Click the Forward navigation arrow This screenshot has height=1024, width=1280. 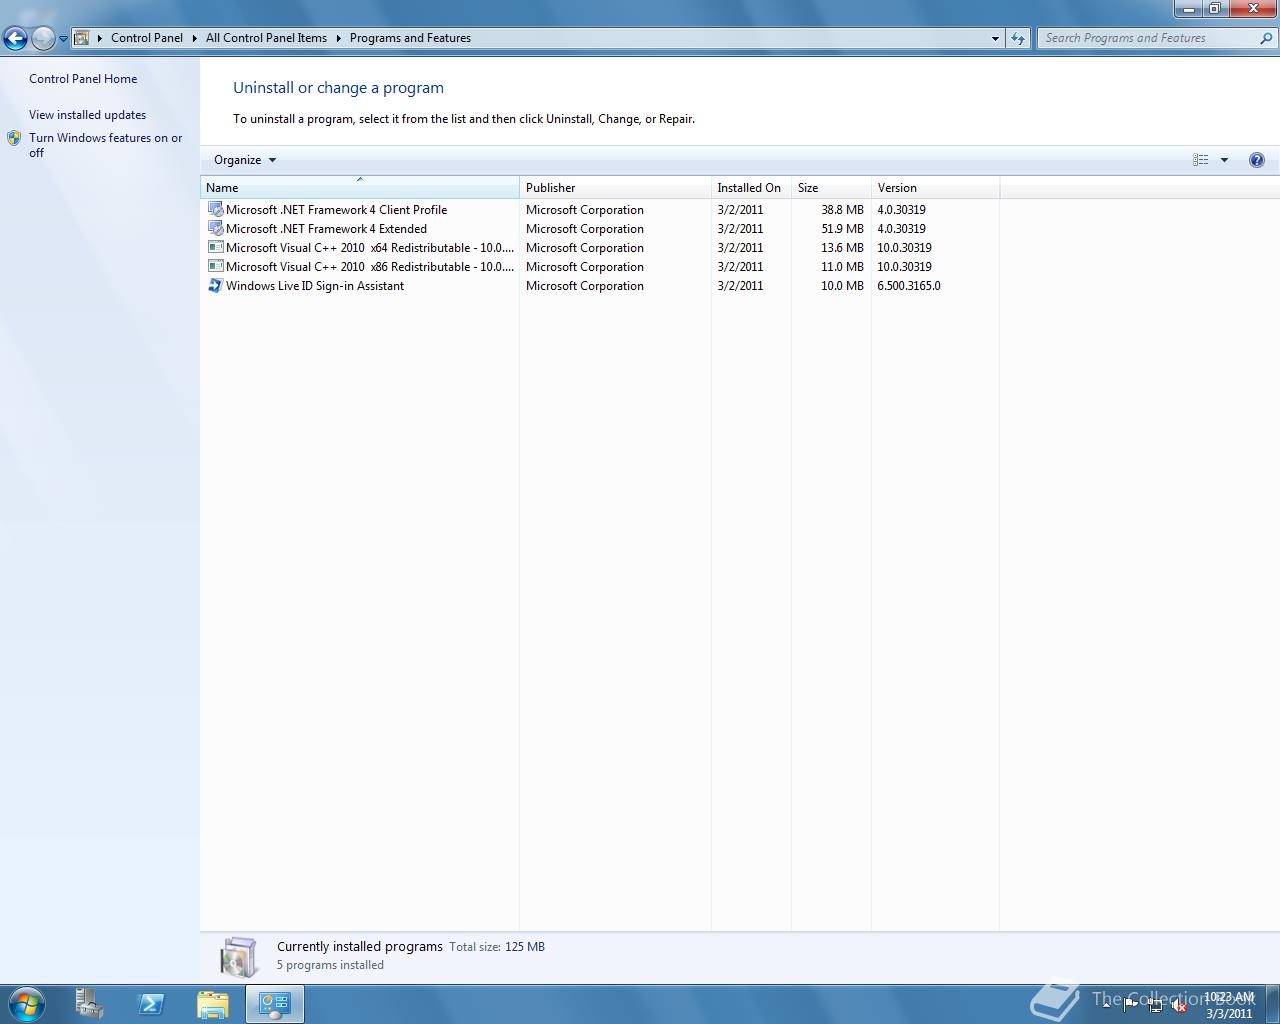pos(43,39)
